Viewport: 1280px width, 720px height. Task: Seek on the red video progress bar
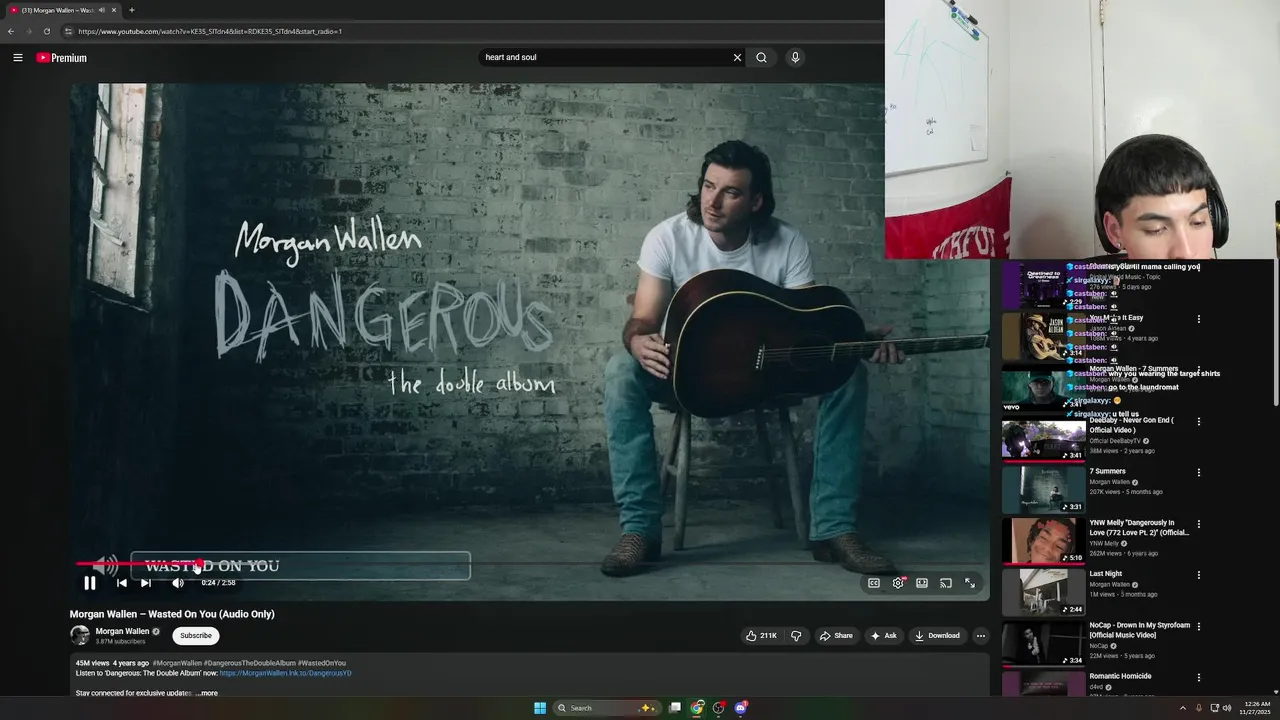point(530,563)
